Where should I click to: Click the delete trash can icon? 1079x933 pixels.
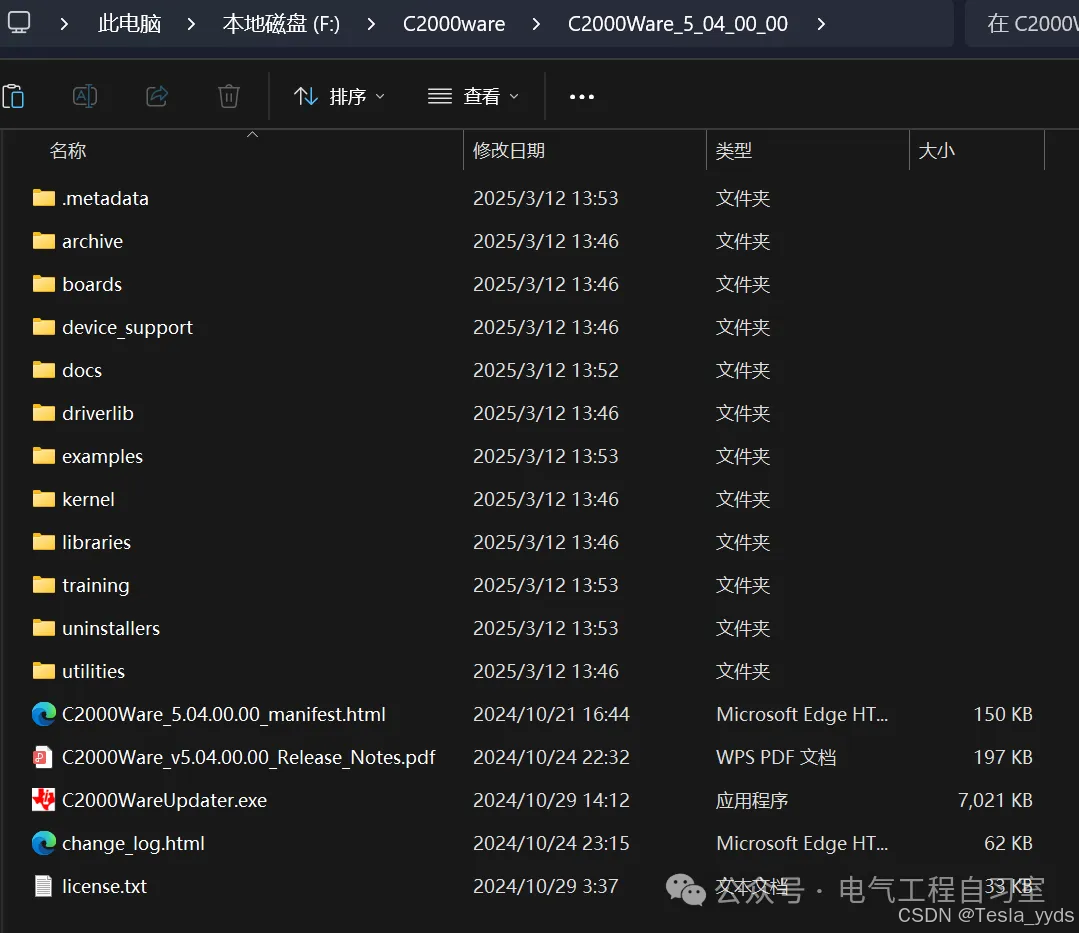point(228,96)
